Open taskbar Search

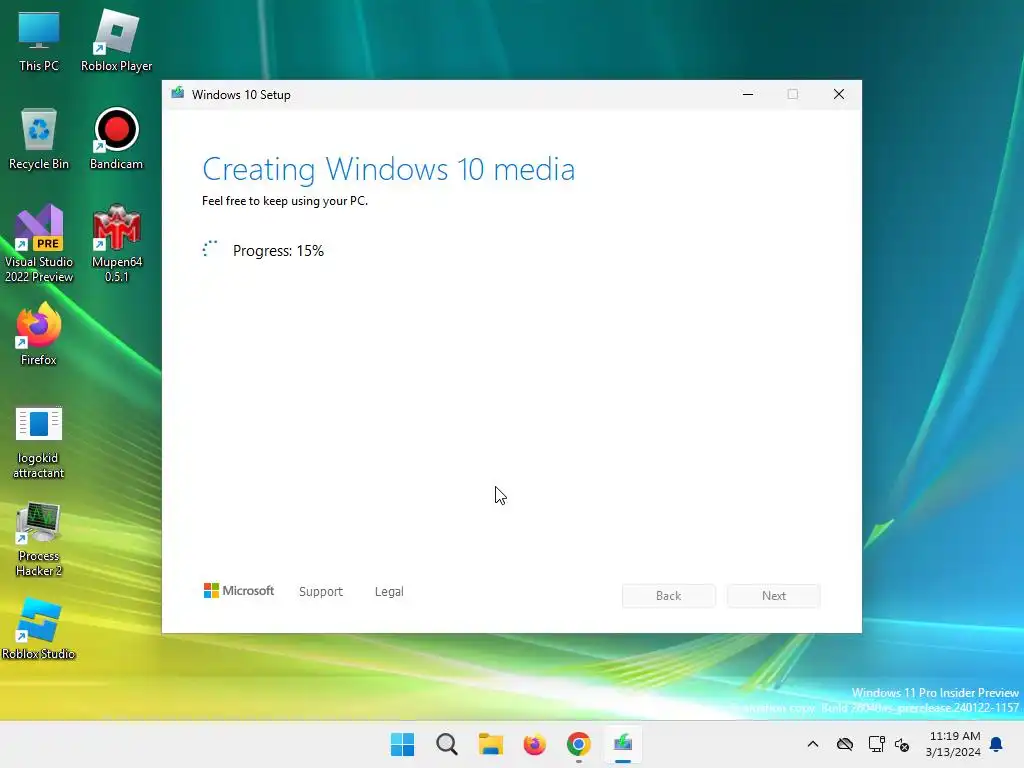pos(447,744)
